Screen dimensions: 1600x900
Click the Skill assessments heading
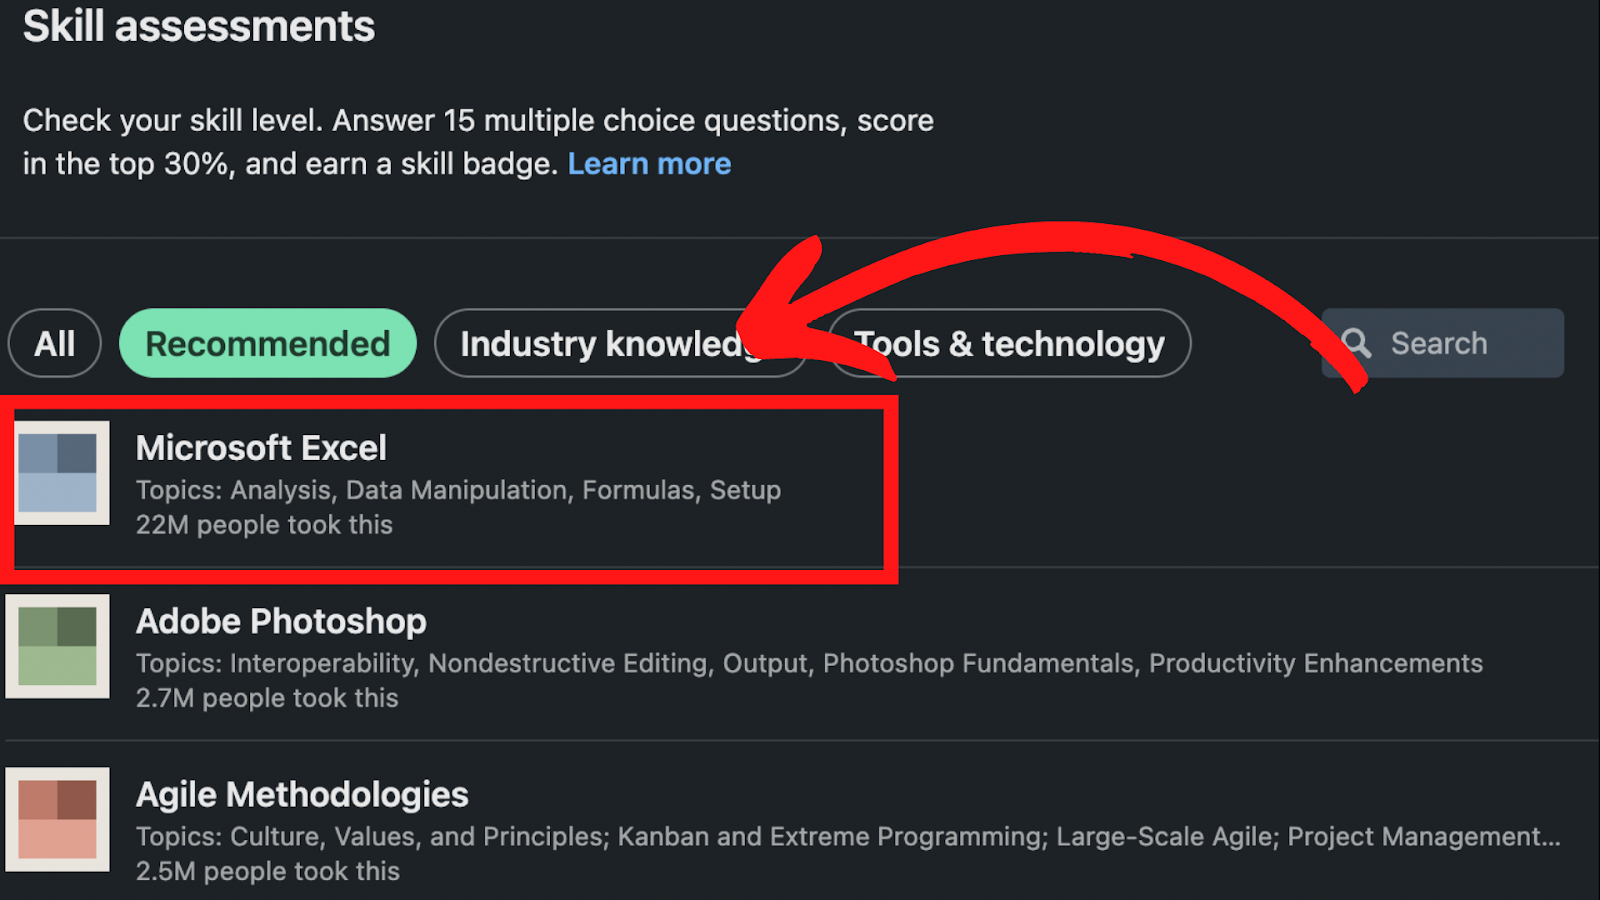(x=199, y=26)
